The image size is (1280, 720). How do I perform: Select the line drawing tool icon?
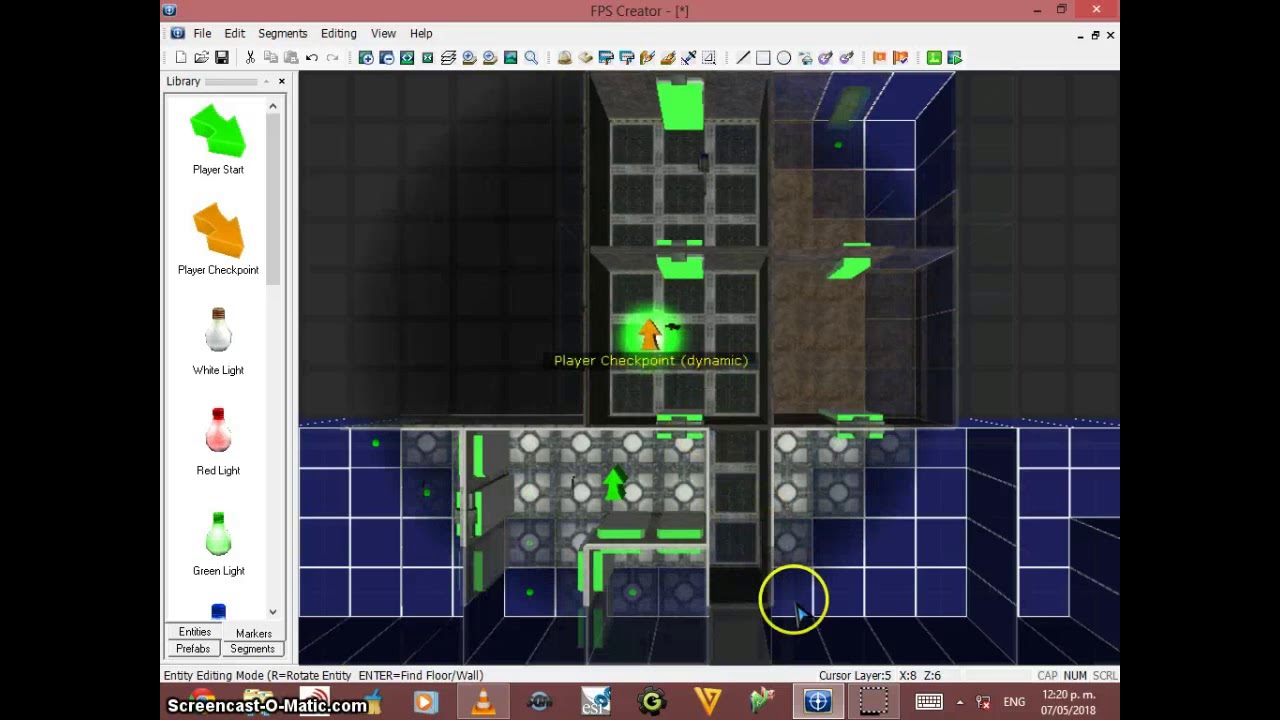743,58
